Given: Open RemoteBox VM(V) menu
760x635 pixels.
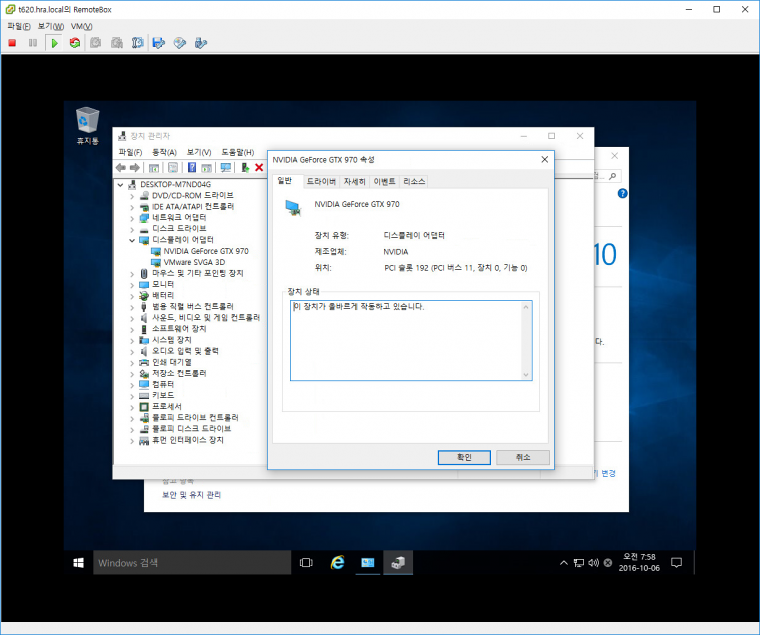Looking at the screenshot, I should coord(81,26).
